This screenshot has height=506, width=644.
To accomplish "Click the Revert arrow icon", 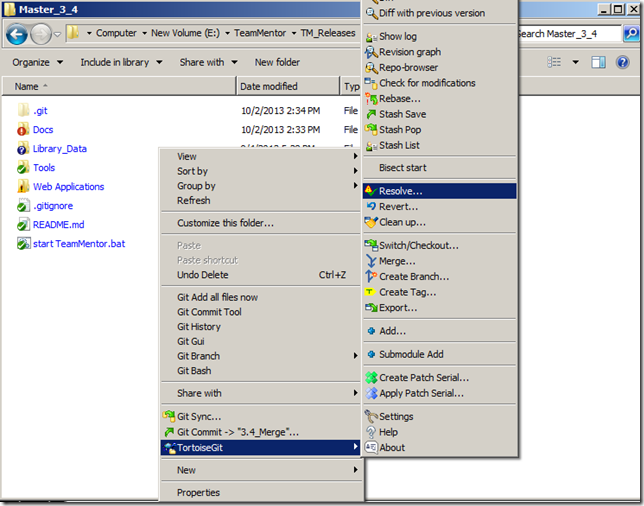I will [x=371, y=207].
